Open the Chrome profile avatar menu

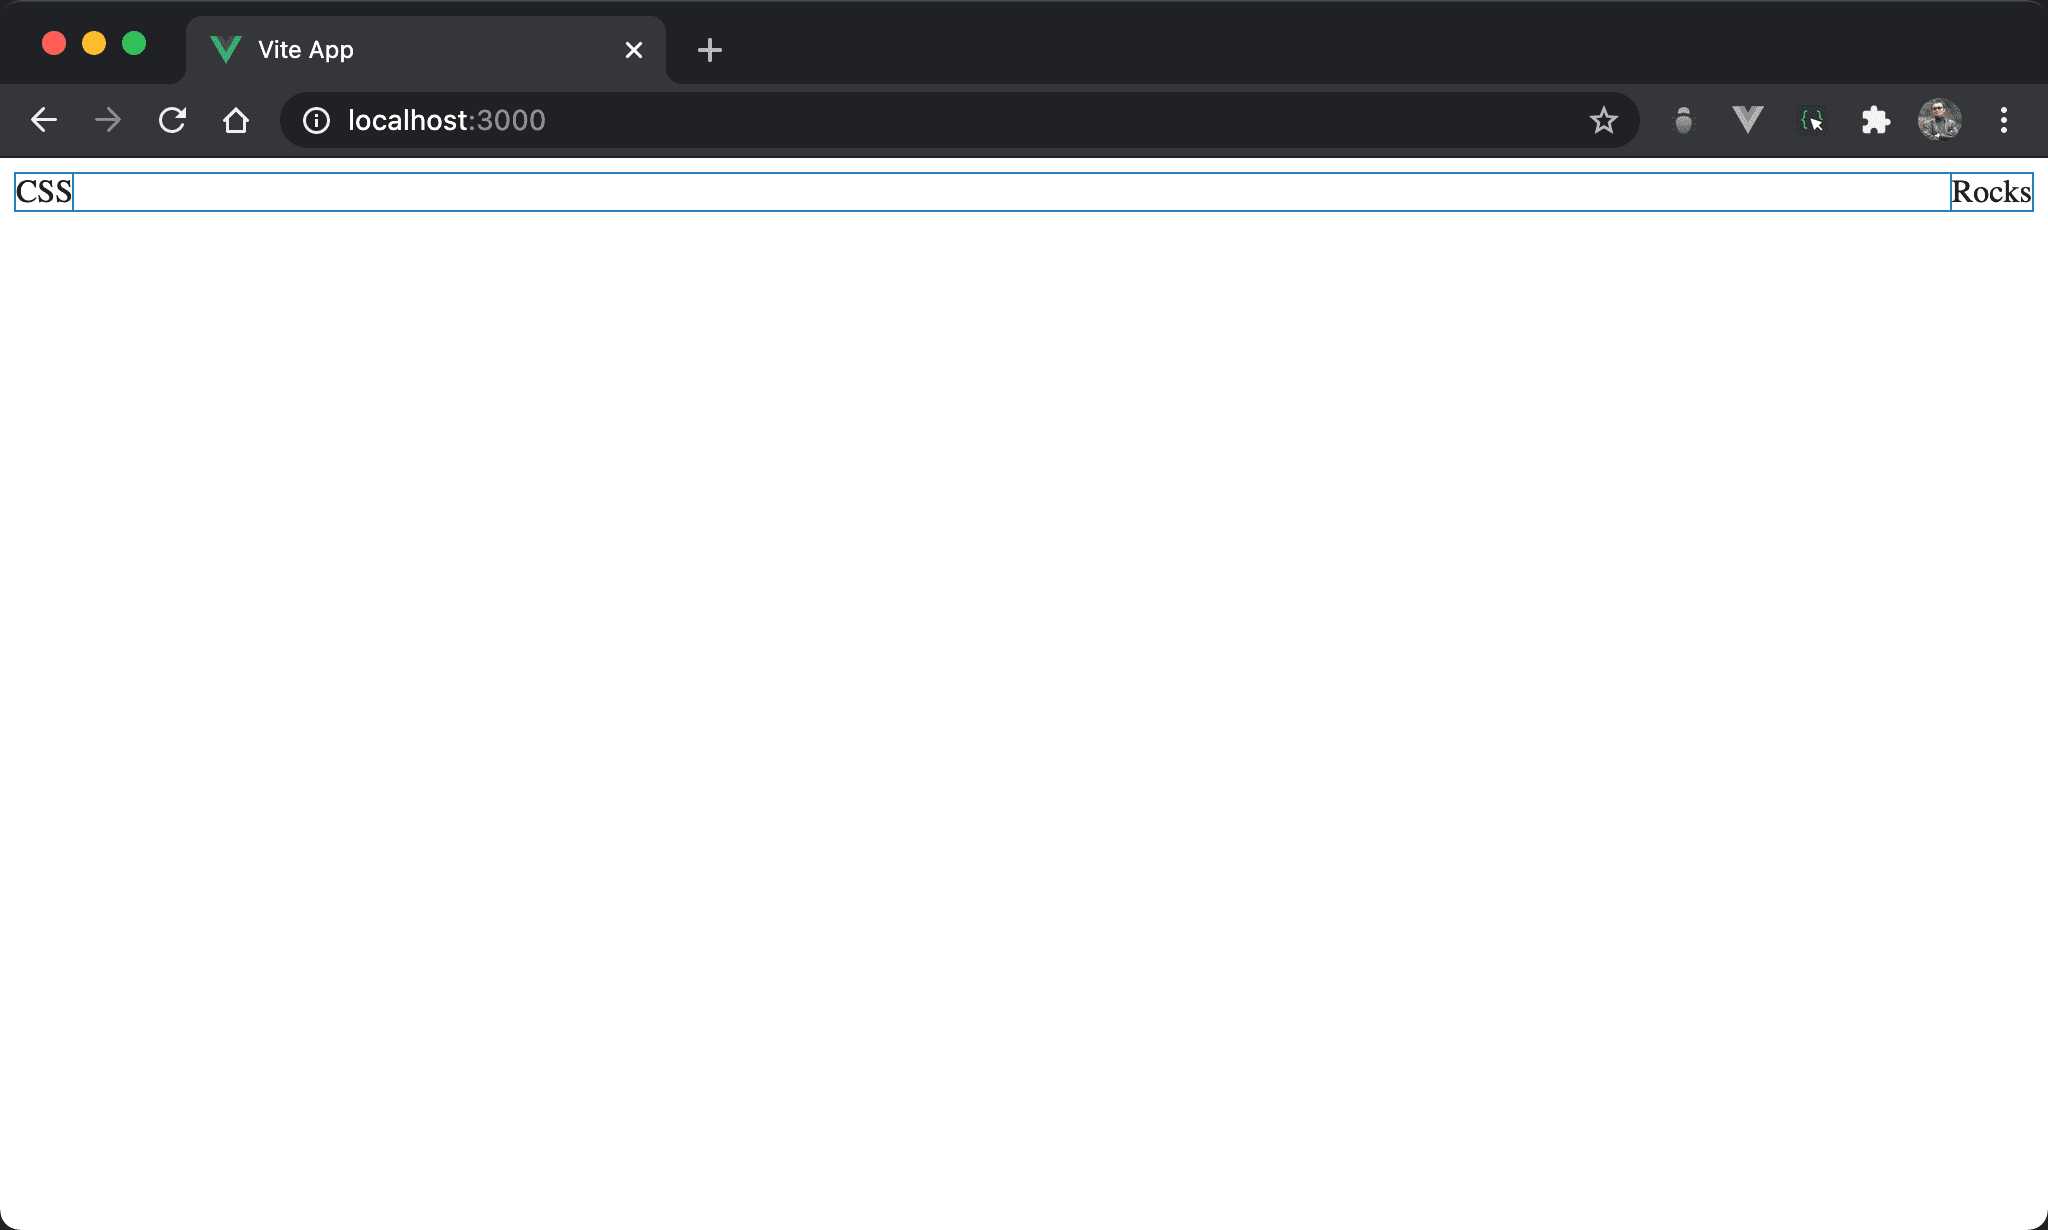pos(1939,121)
